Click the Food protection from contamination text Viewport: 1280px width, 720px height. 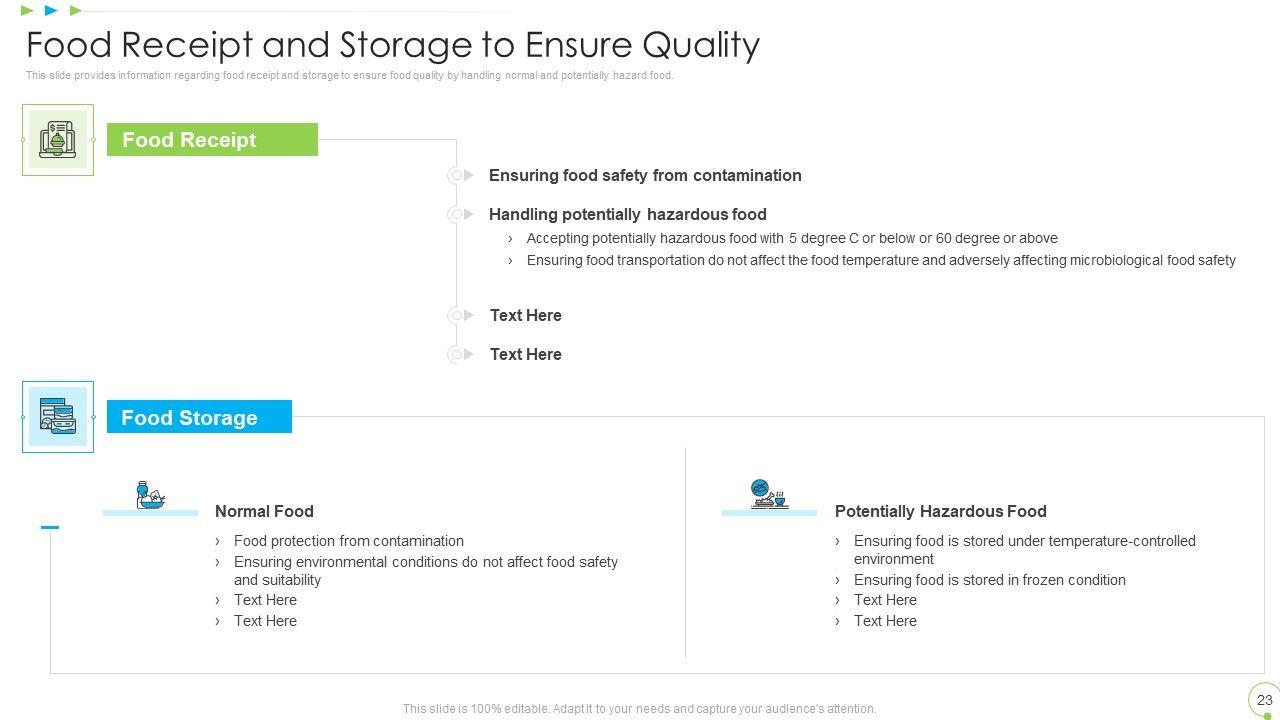348,541
